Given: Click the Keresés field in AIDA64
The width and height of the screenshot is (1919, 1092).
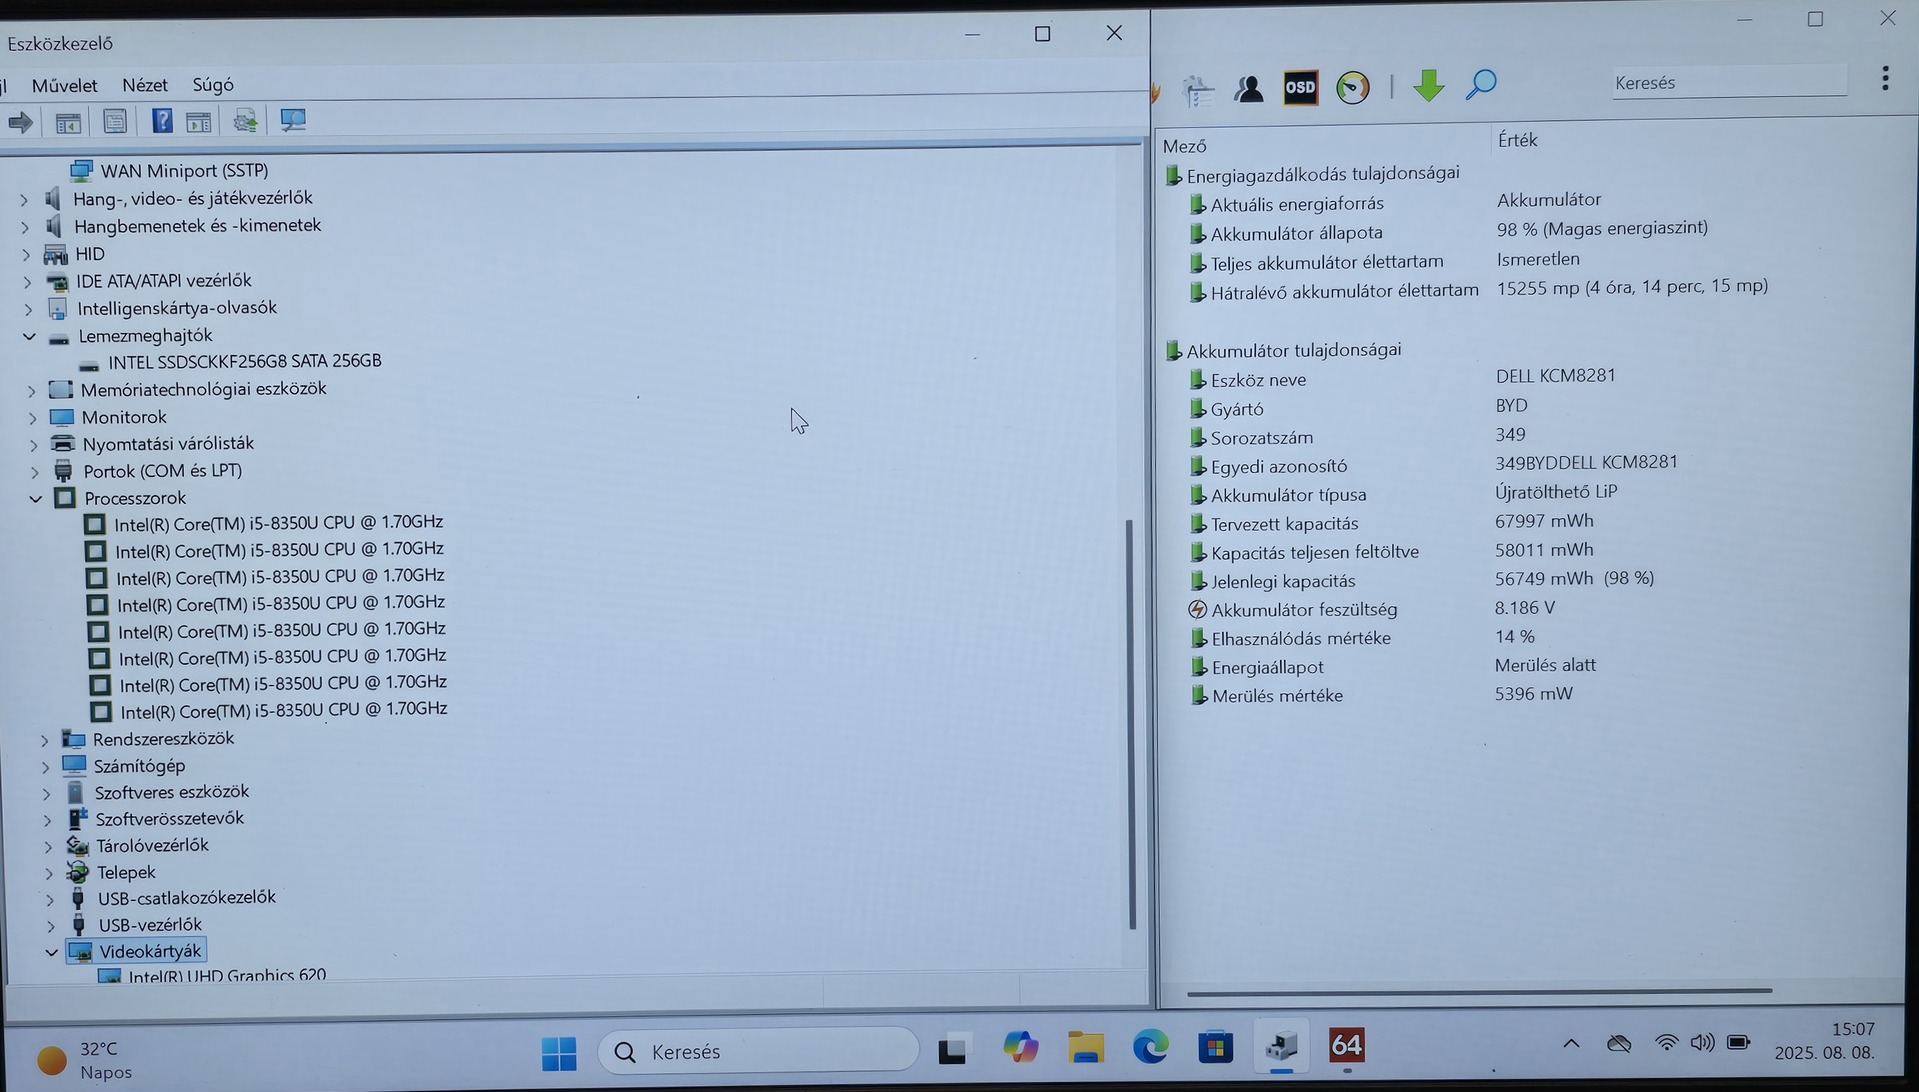Looking at the screenshot, I should (x=1729, y=83).
